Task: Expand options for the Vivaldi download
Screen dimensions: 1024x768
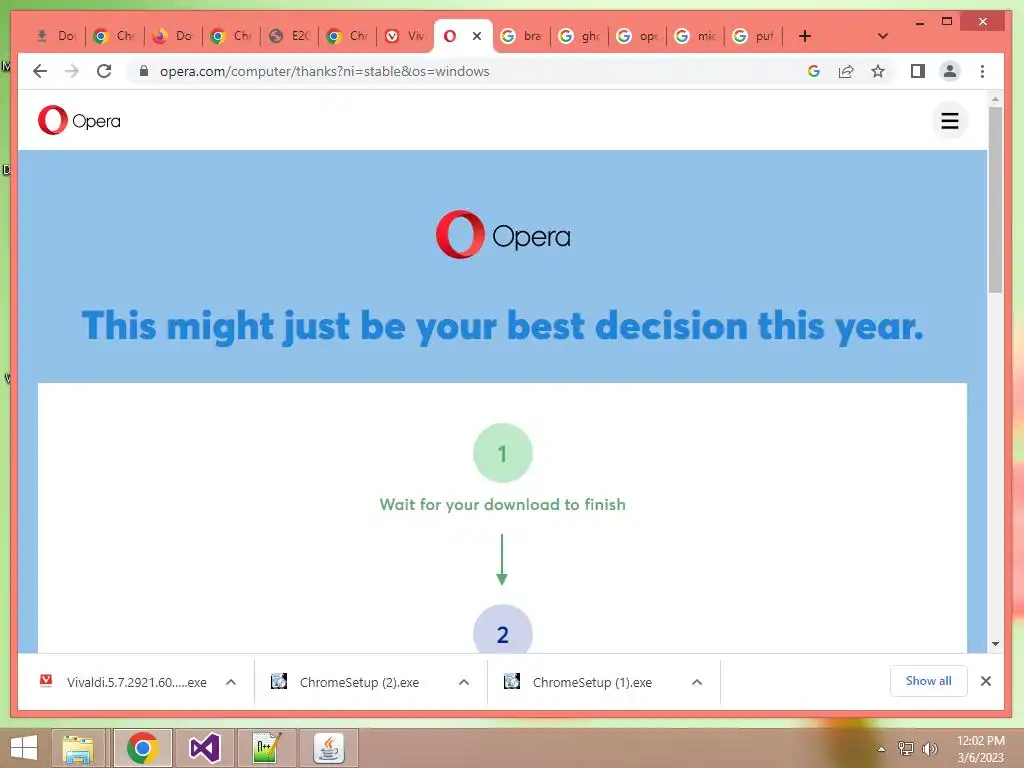Action: pos(231,682)
